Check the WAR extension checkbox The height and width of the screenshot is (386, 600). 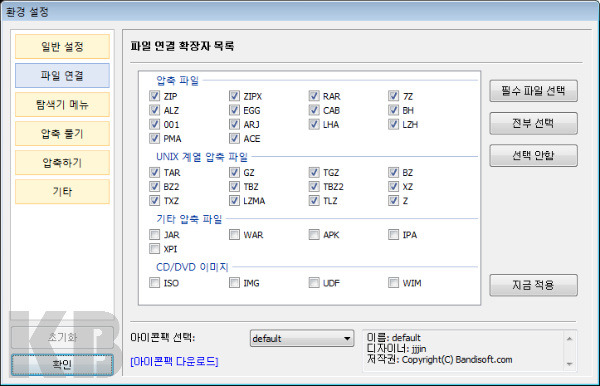coord(234,235)
